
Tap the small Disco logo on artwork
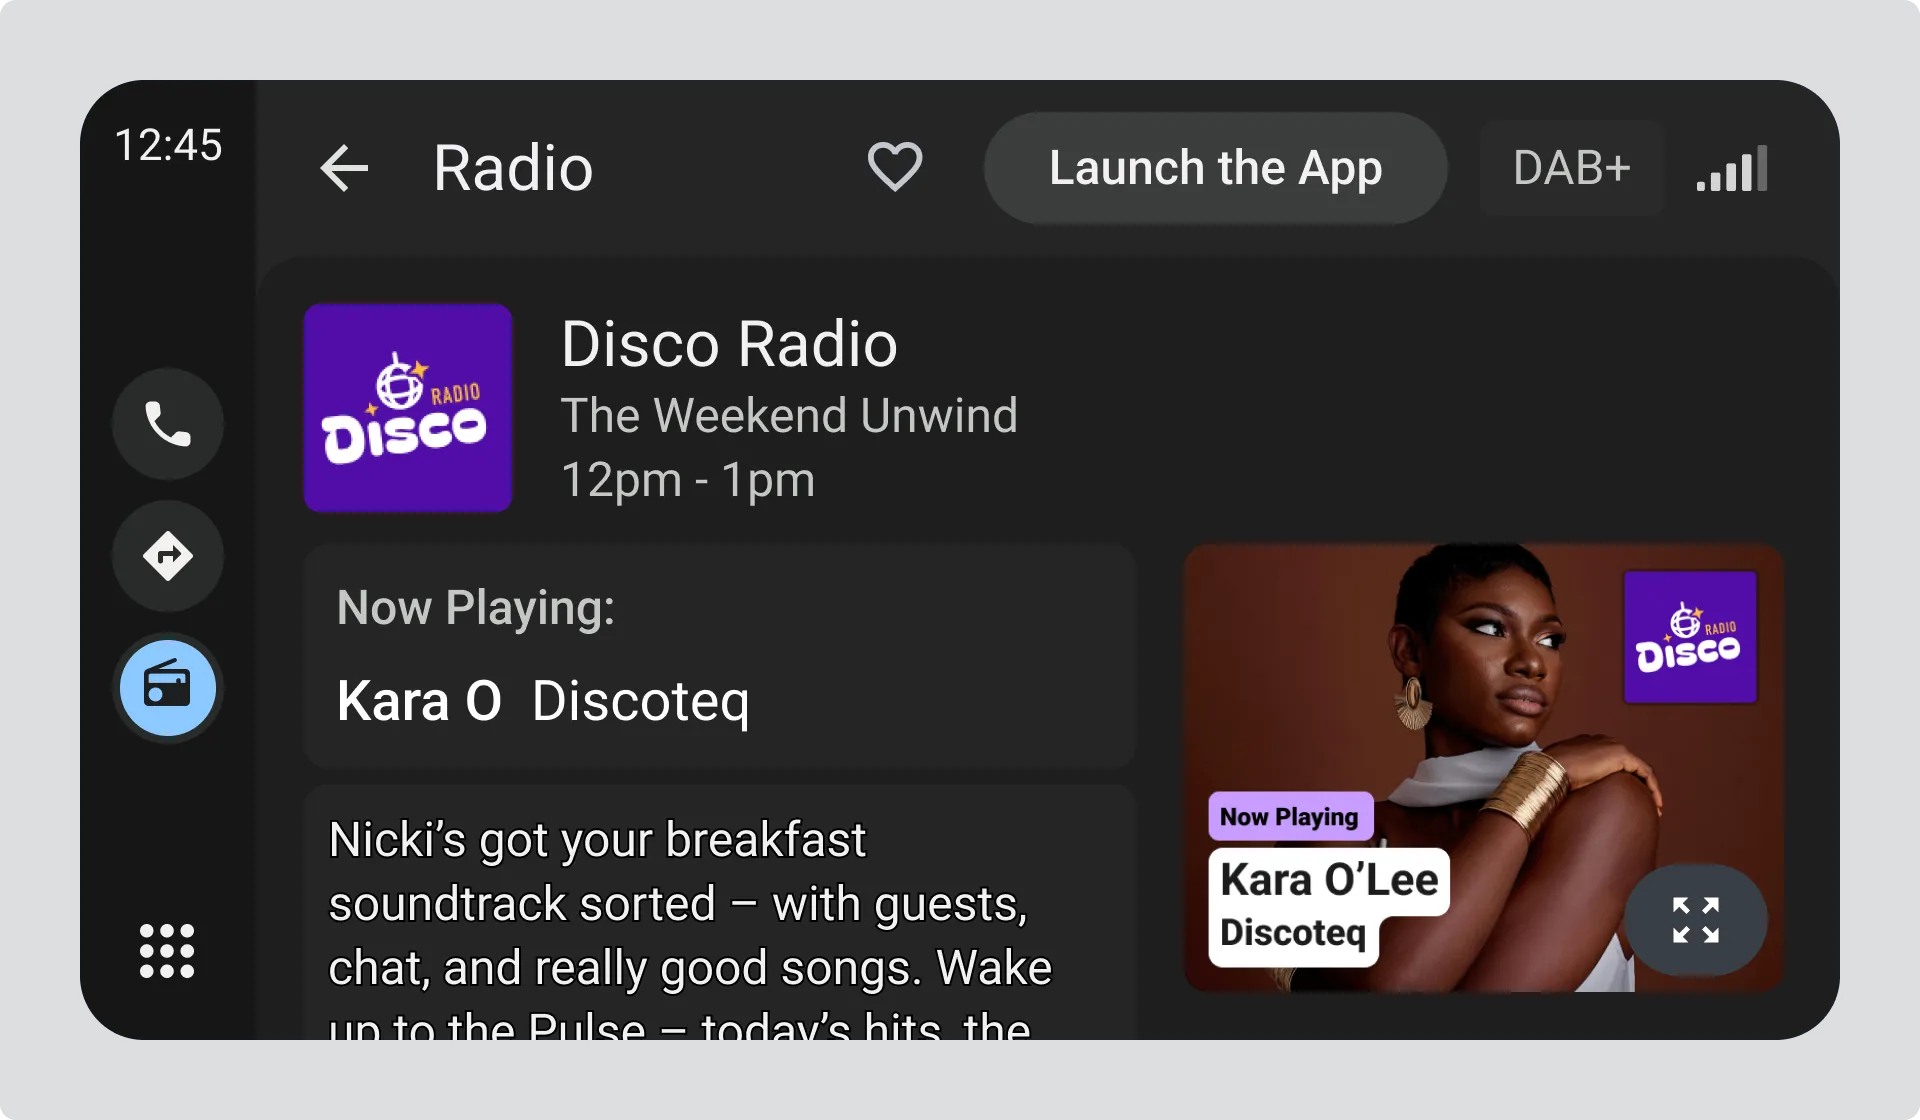[x=1690, y=637]
